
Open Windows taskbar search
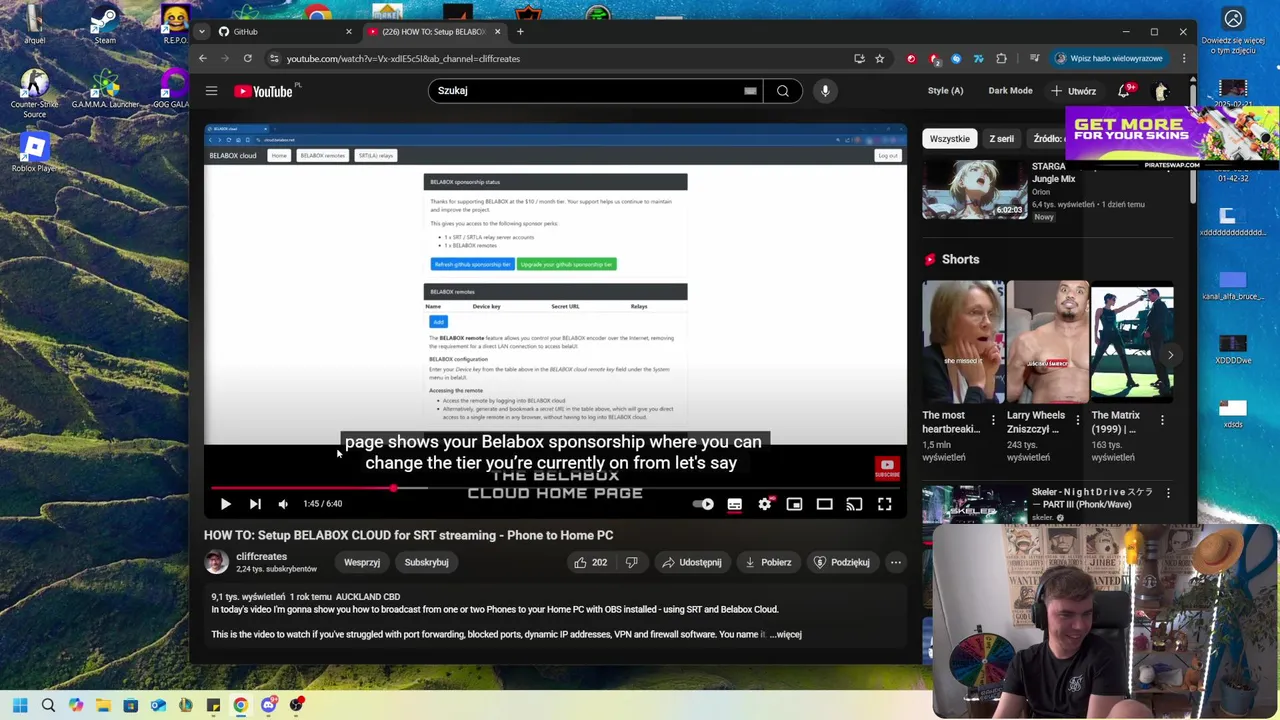pyautogui.click(x=48, y=705)
